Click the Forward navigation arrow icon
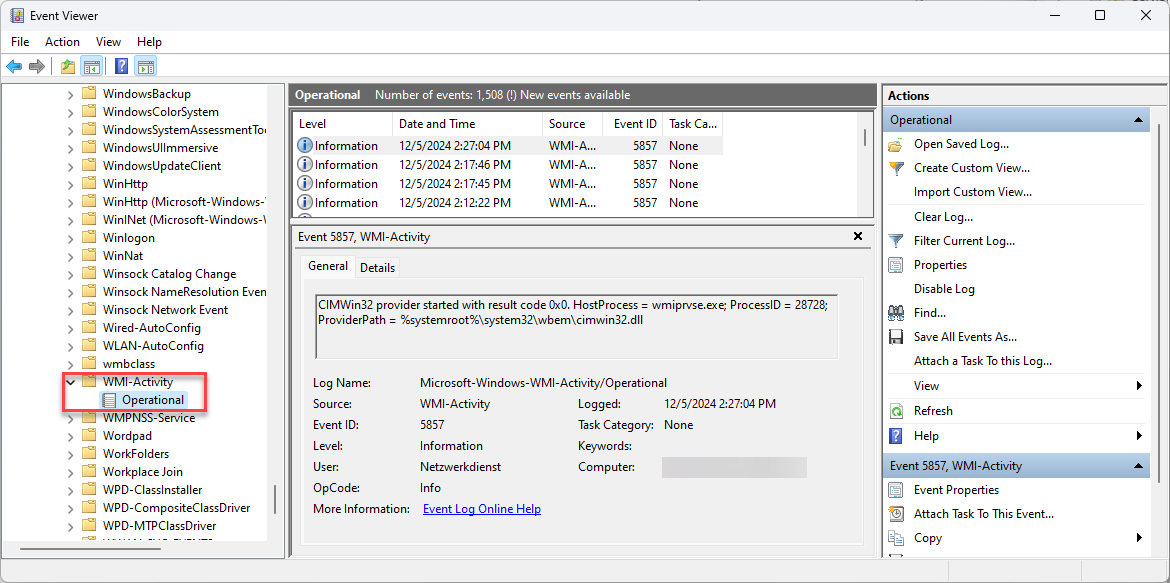The width and height of the screenshot is (1170, 583). point(37,66)
